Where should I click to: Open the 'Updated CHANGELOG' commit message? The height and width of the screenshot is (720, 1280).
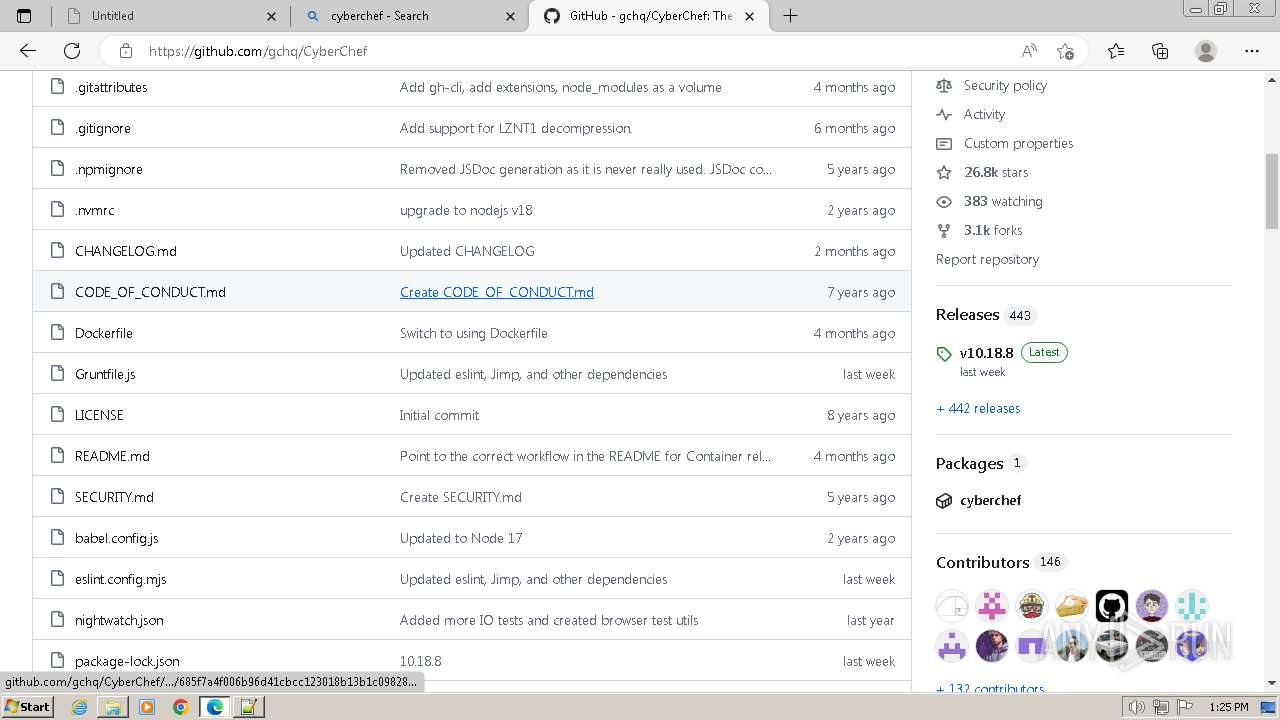click(467, 251)
